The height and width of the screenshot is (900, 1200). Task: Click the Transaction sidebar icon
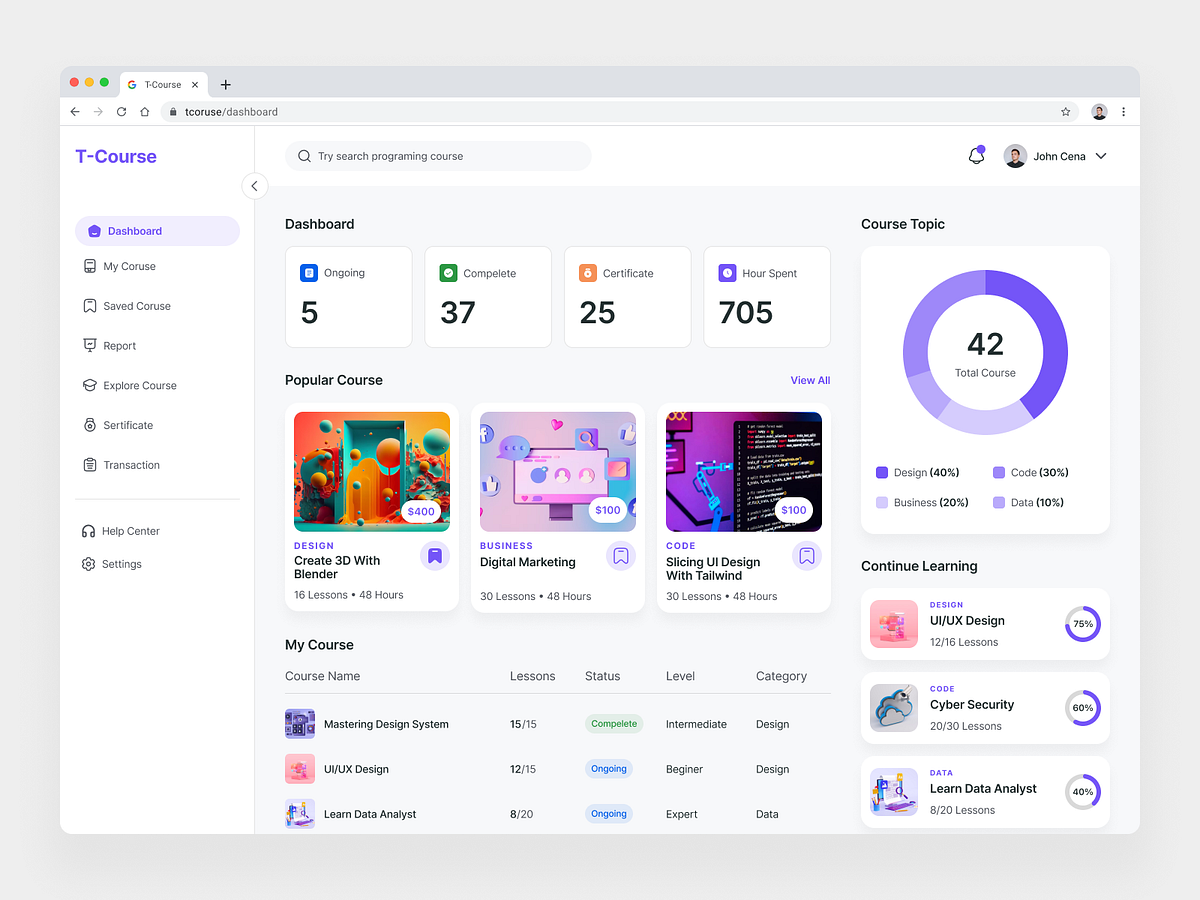click(92, 465)
